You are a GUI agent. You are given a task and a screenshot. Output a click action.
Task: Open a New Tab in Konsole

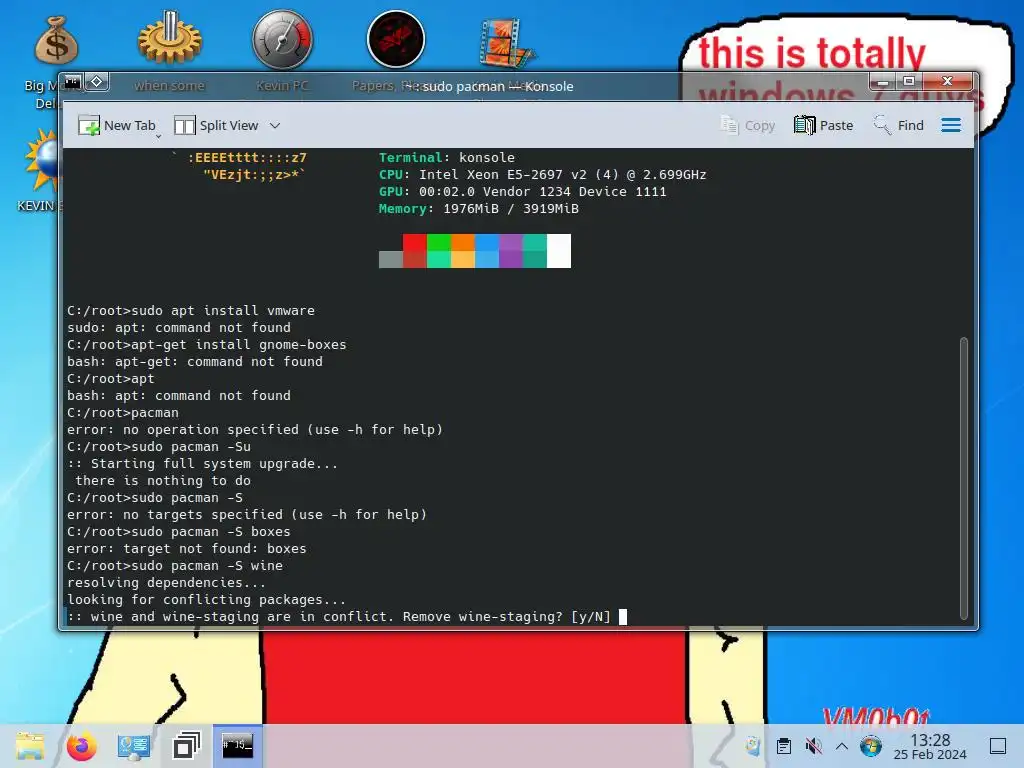pyautogui.click(x=116, y=125)
